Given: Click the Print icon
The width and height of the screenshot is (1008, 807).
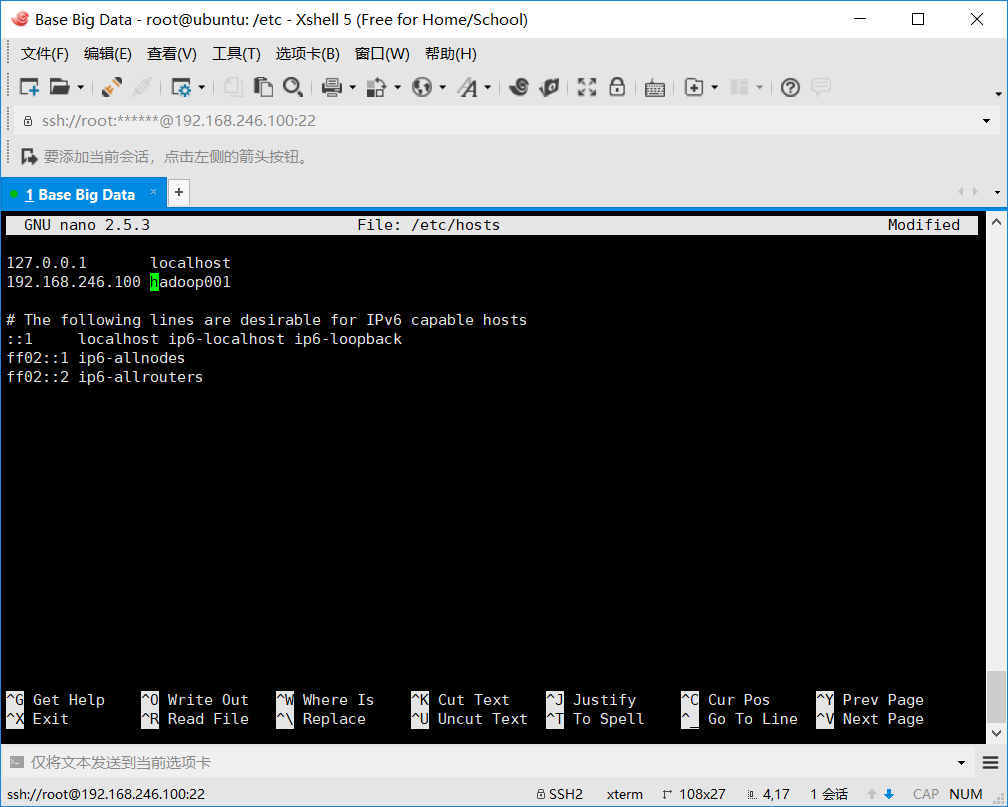Looking at the screenshot, I should [332, 87].
